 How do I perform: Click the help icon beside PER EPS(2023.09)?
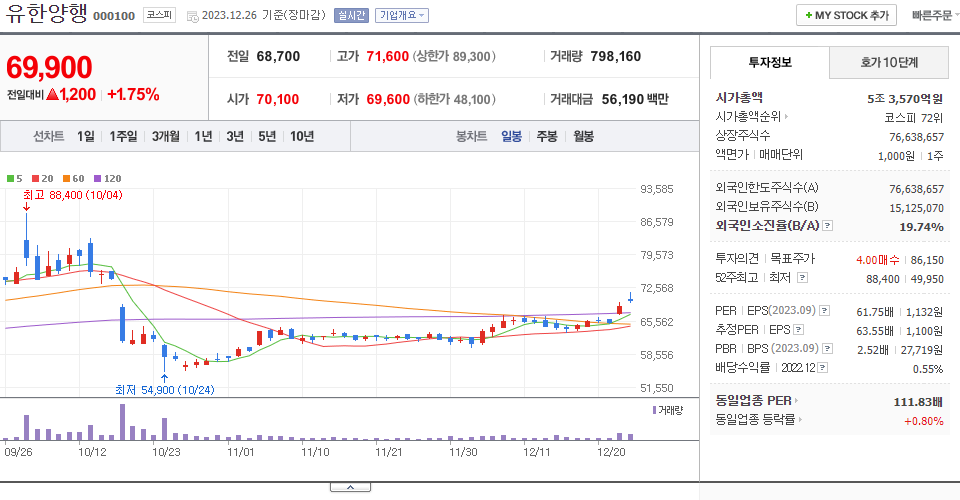(825, 311)
